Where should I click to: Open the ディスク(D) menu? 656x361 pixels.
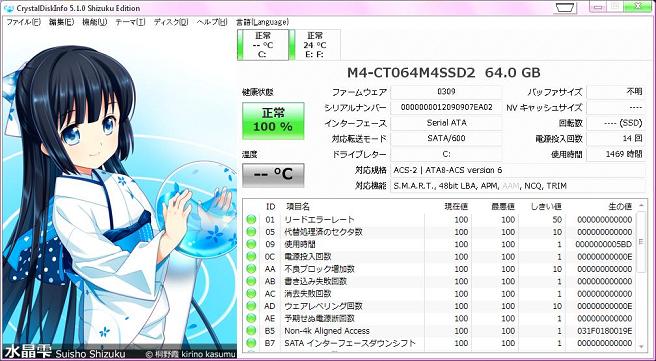click(x=171, y=22)
